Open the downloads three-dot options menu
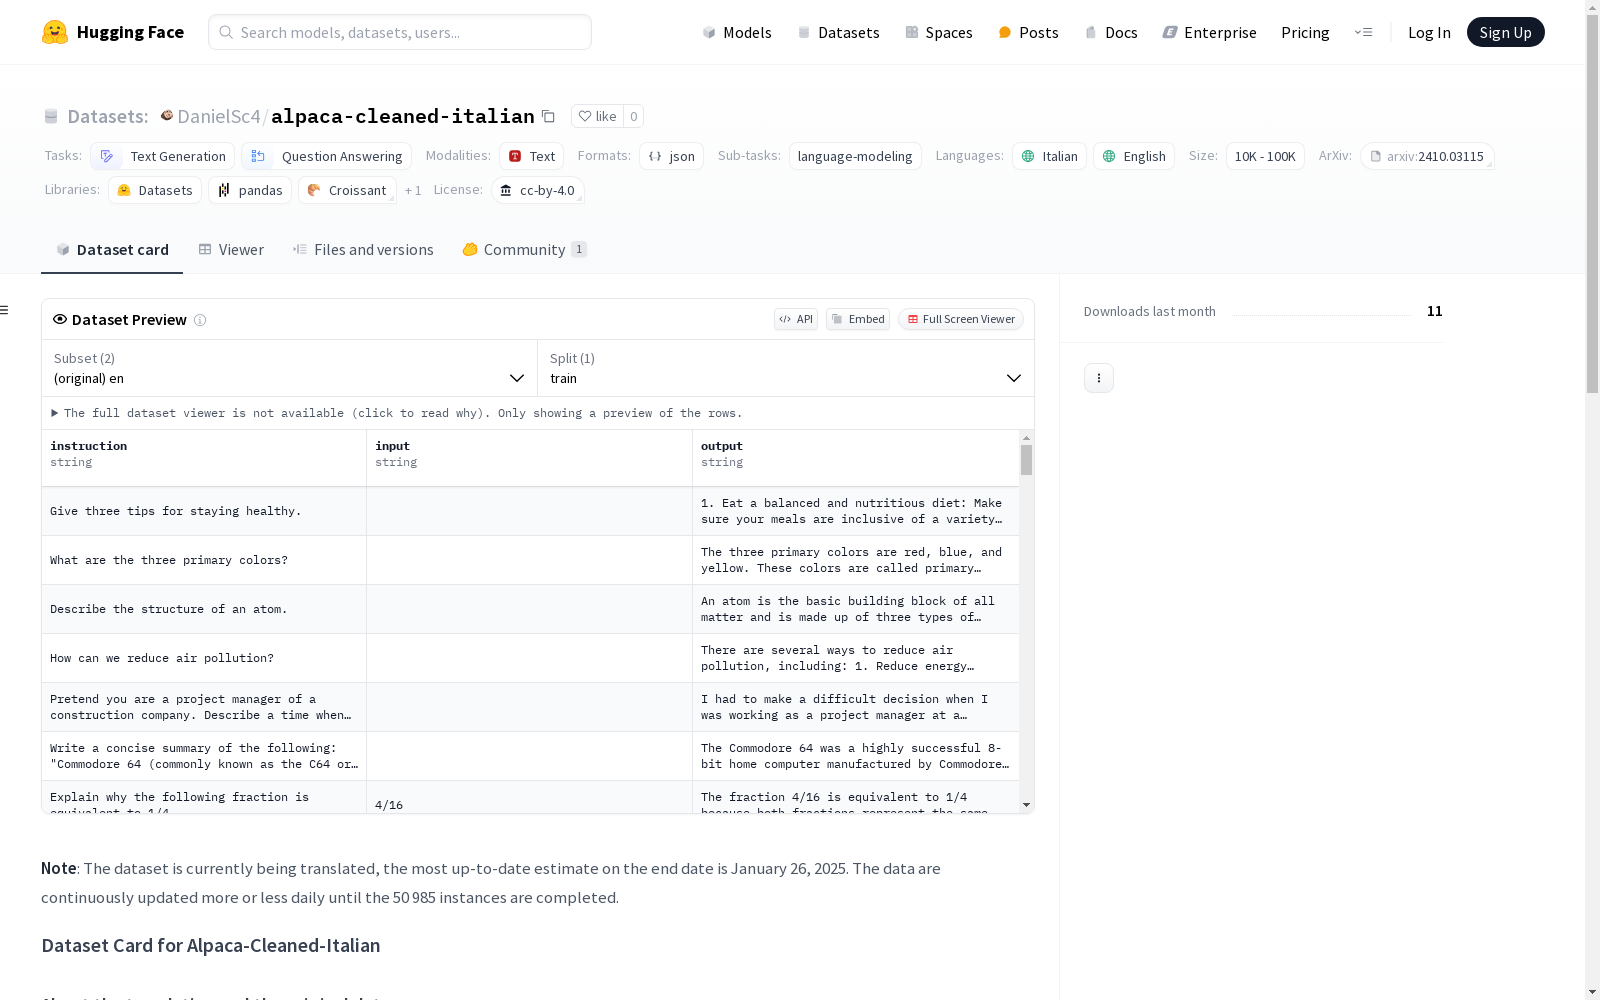 click(x=1099, y=378)
